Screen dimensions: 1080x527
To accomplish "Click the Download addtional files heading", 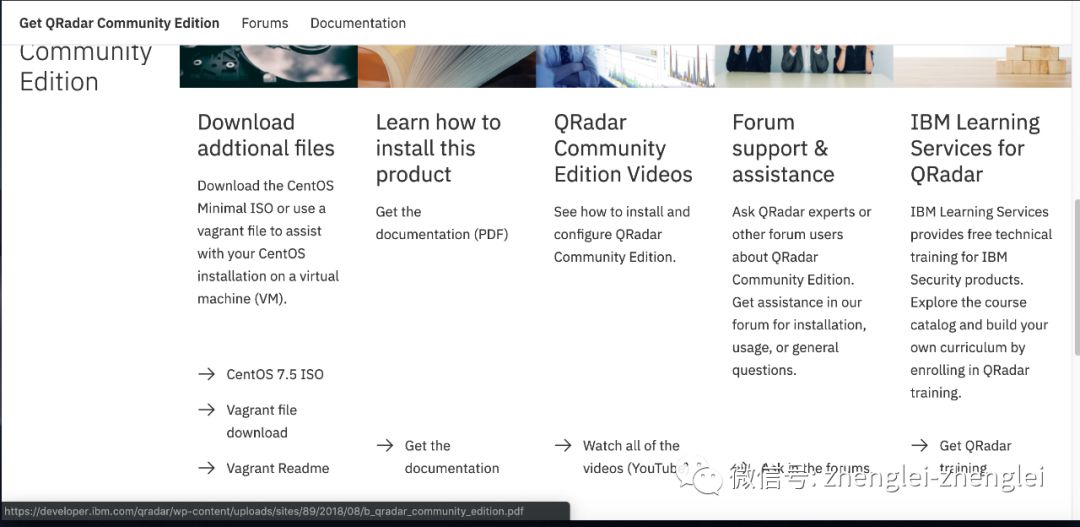I will click(x=266, y=135).
